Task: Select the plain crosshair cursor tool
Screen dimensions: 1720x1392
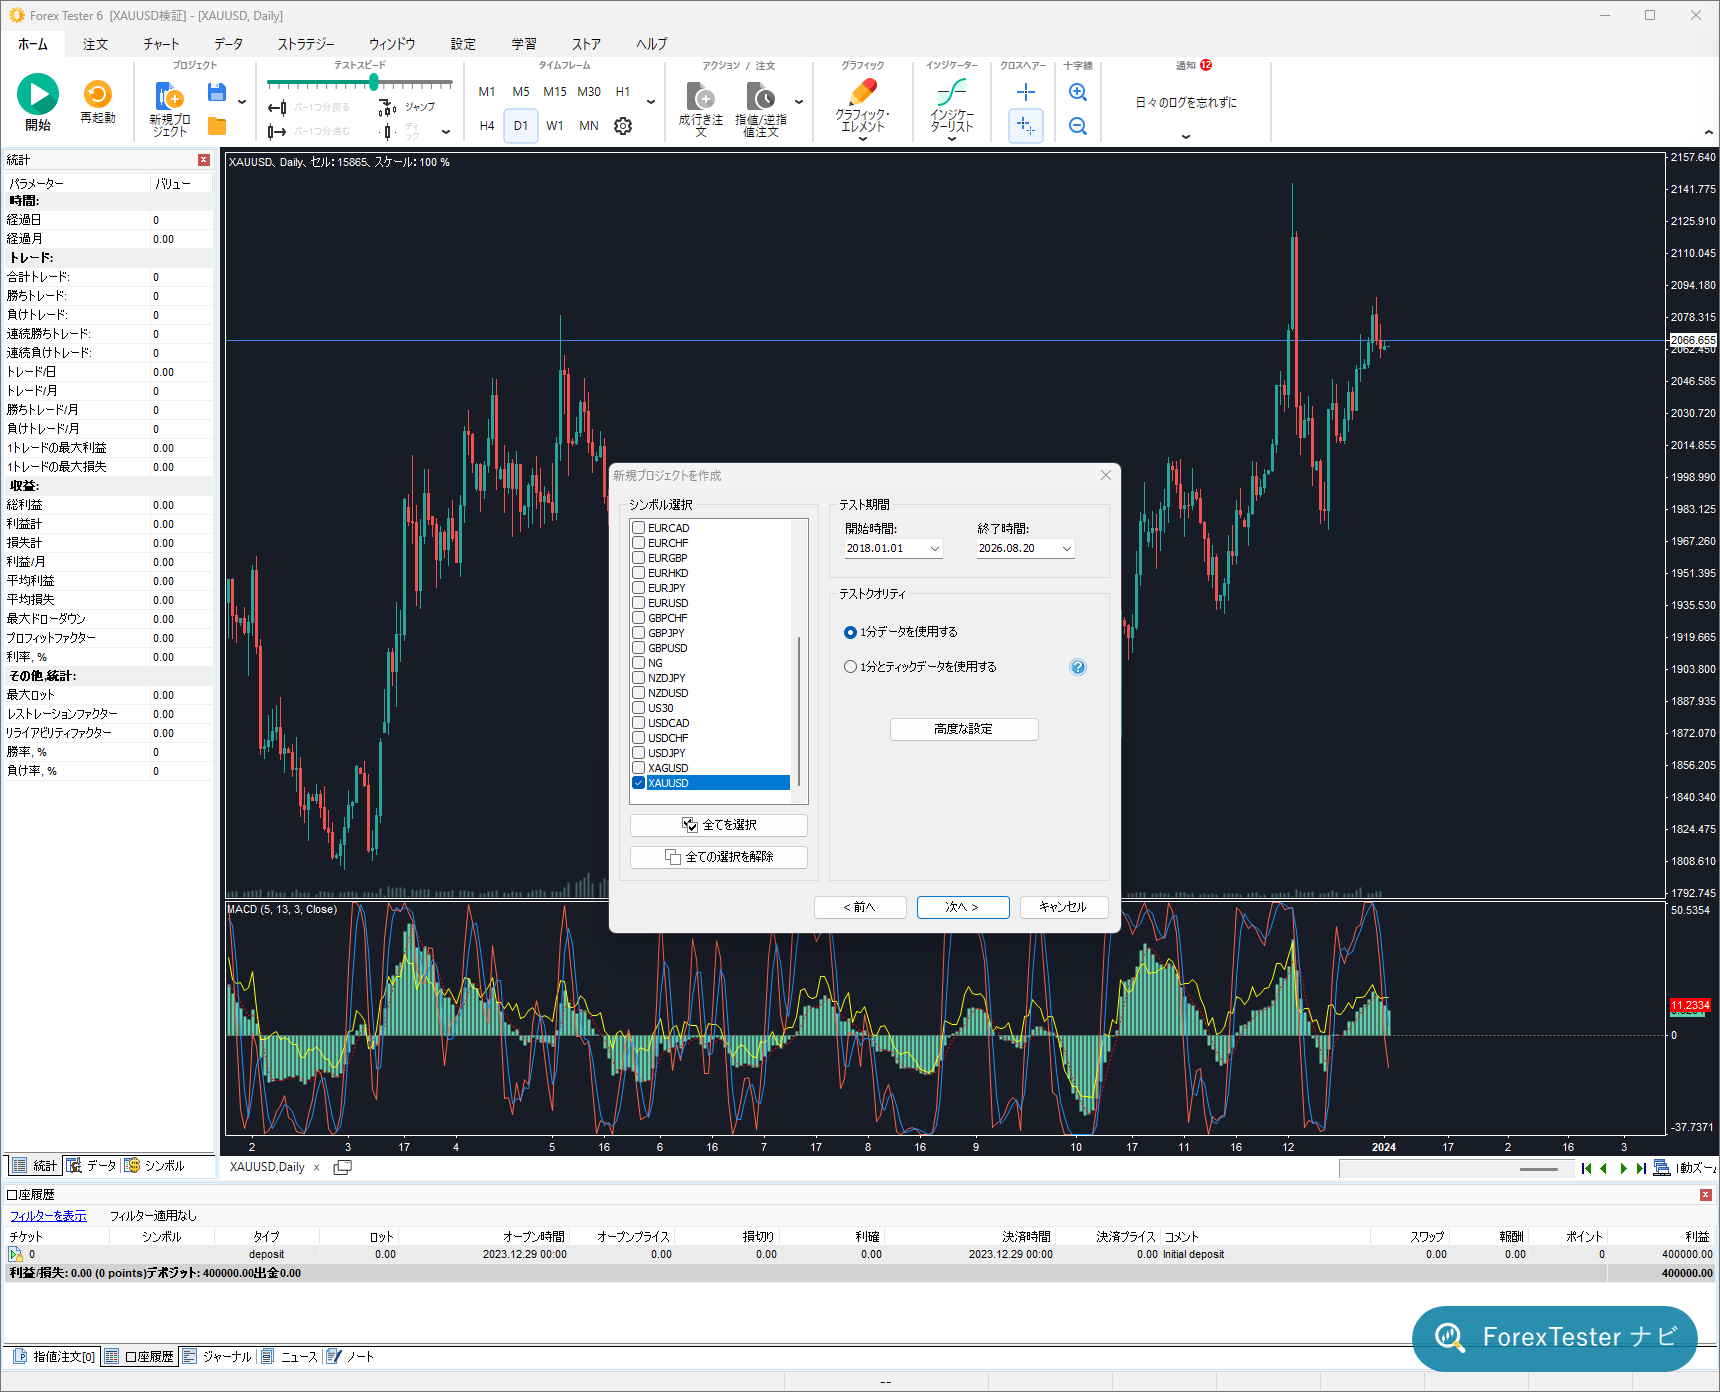Action: coord(1026,93)
